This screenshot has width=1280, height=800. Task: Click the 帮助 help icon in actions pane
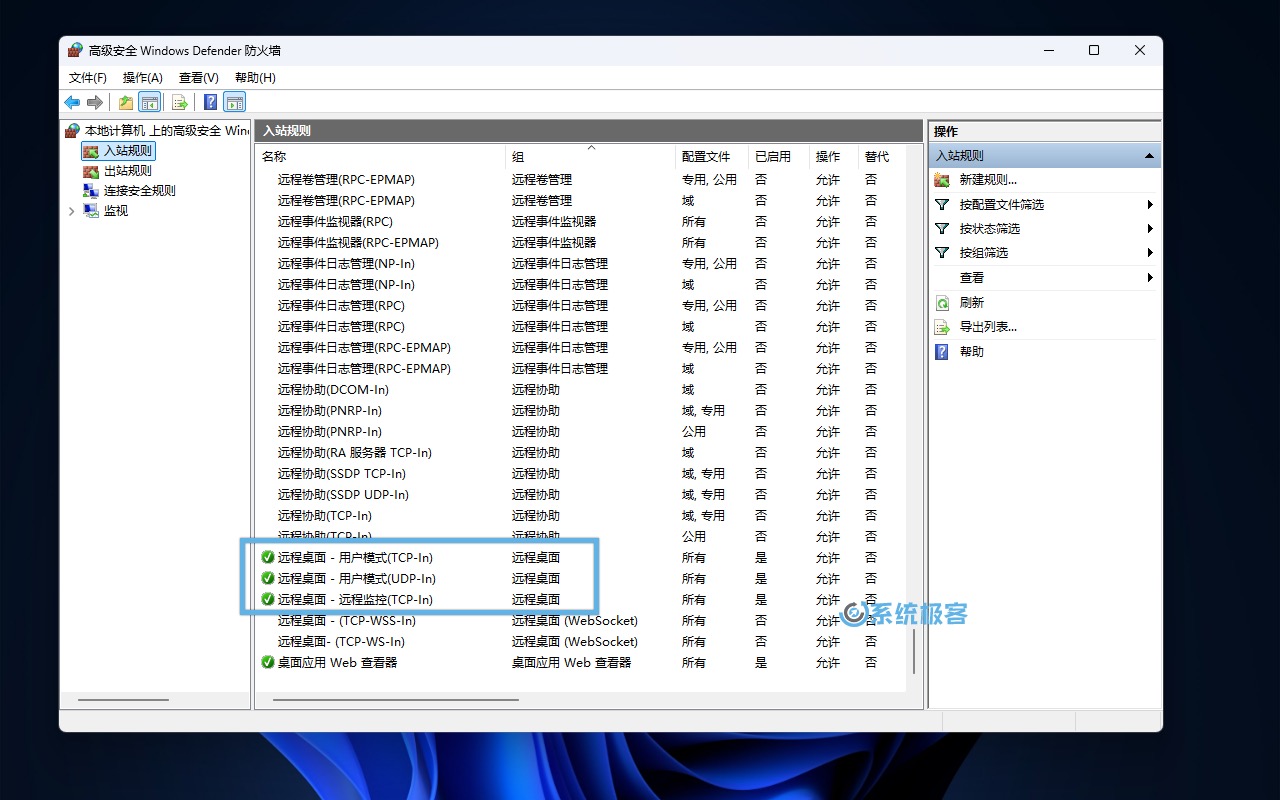(x=942, y=352)
